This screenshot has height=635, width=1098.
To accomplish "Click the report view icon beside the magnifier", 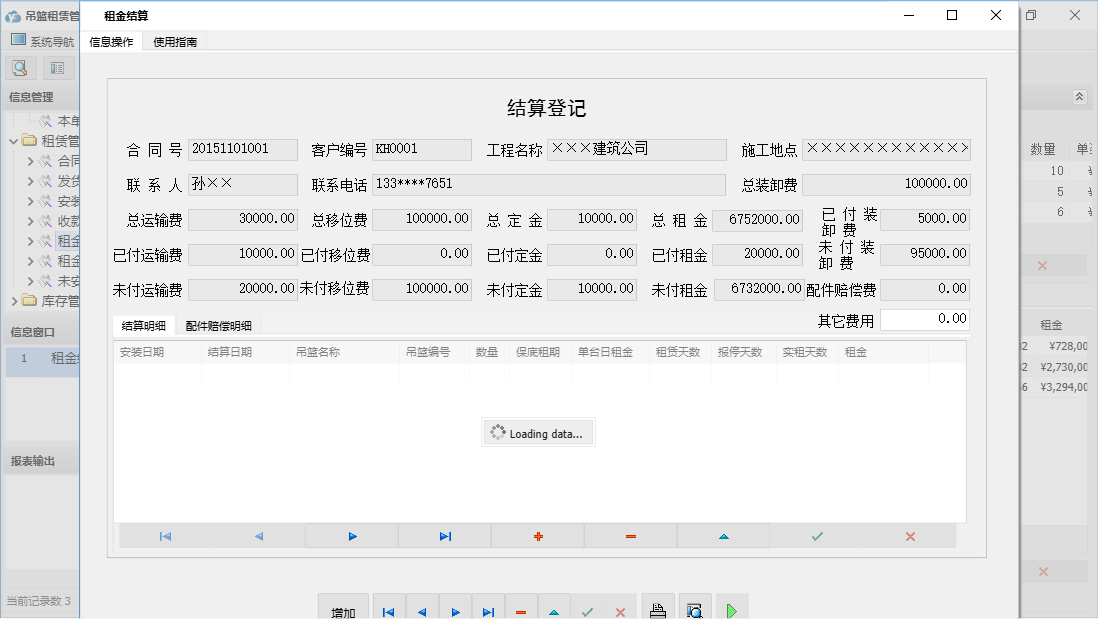I will (57, 67).
